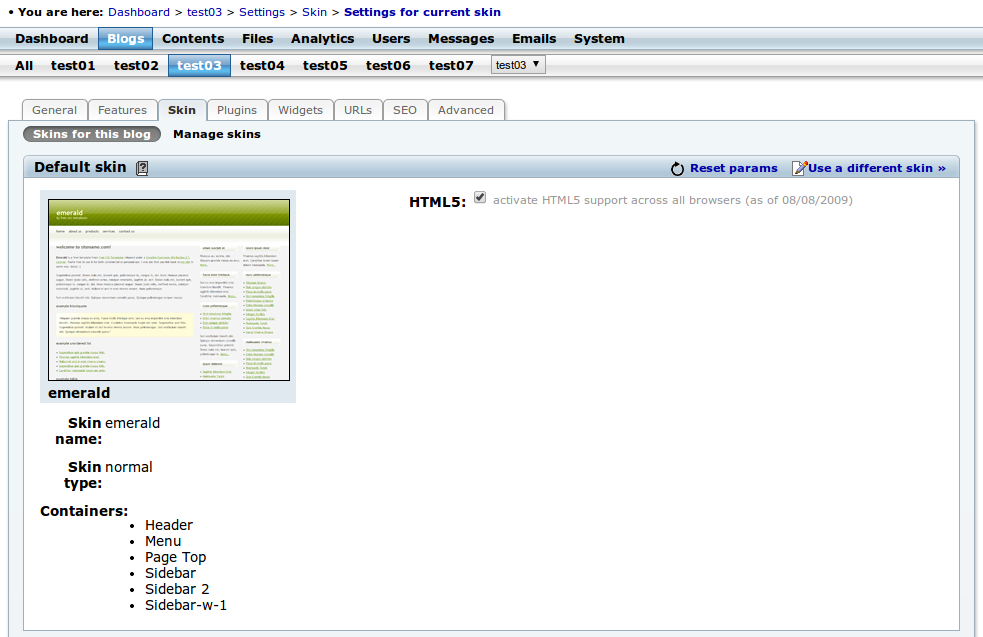The height and width of the screenshot is (637, 983).
Task: Go to the Analytics menu
Action: pos(323,39)
